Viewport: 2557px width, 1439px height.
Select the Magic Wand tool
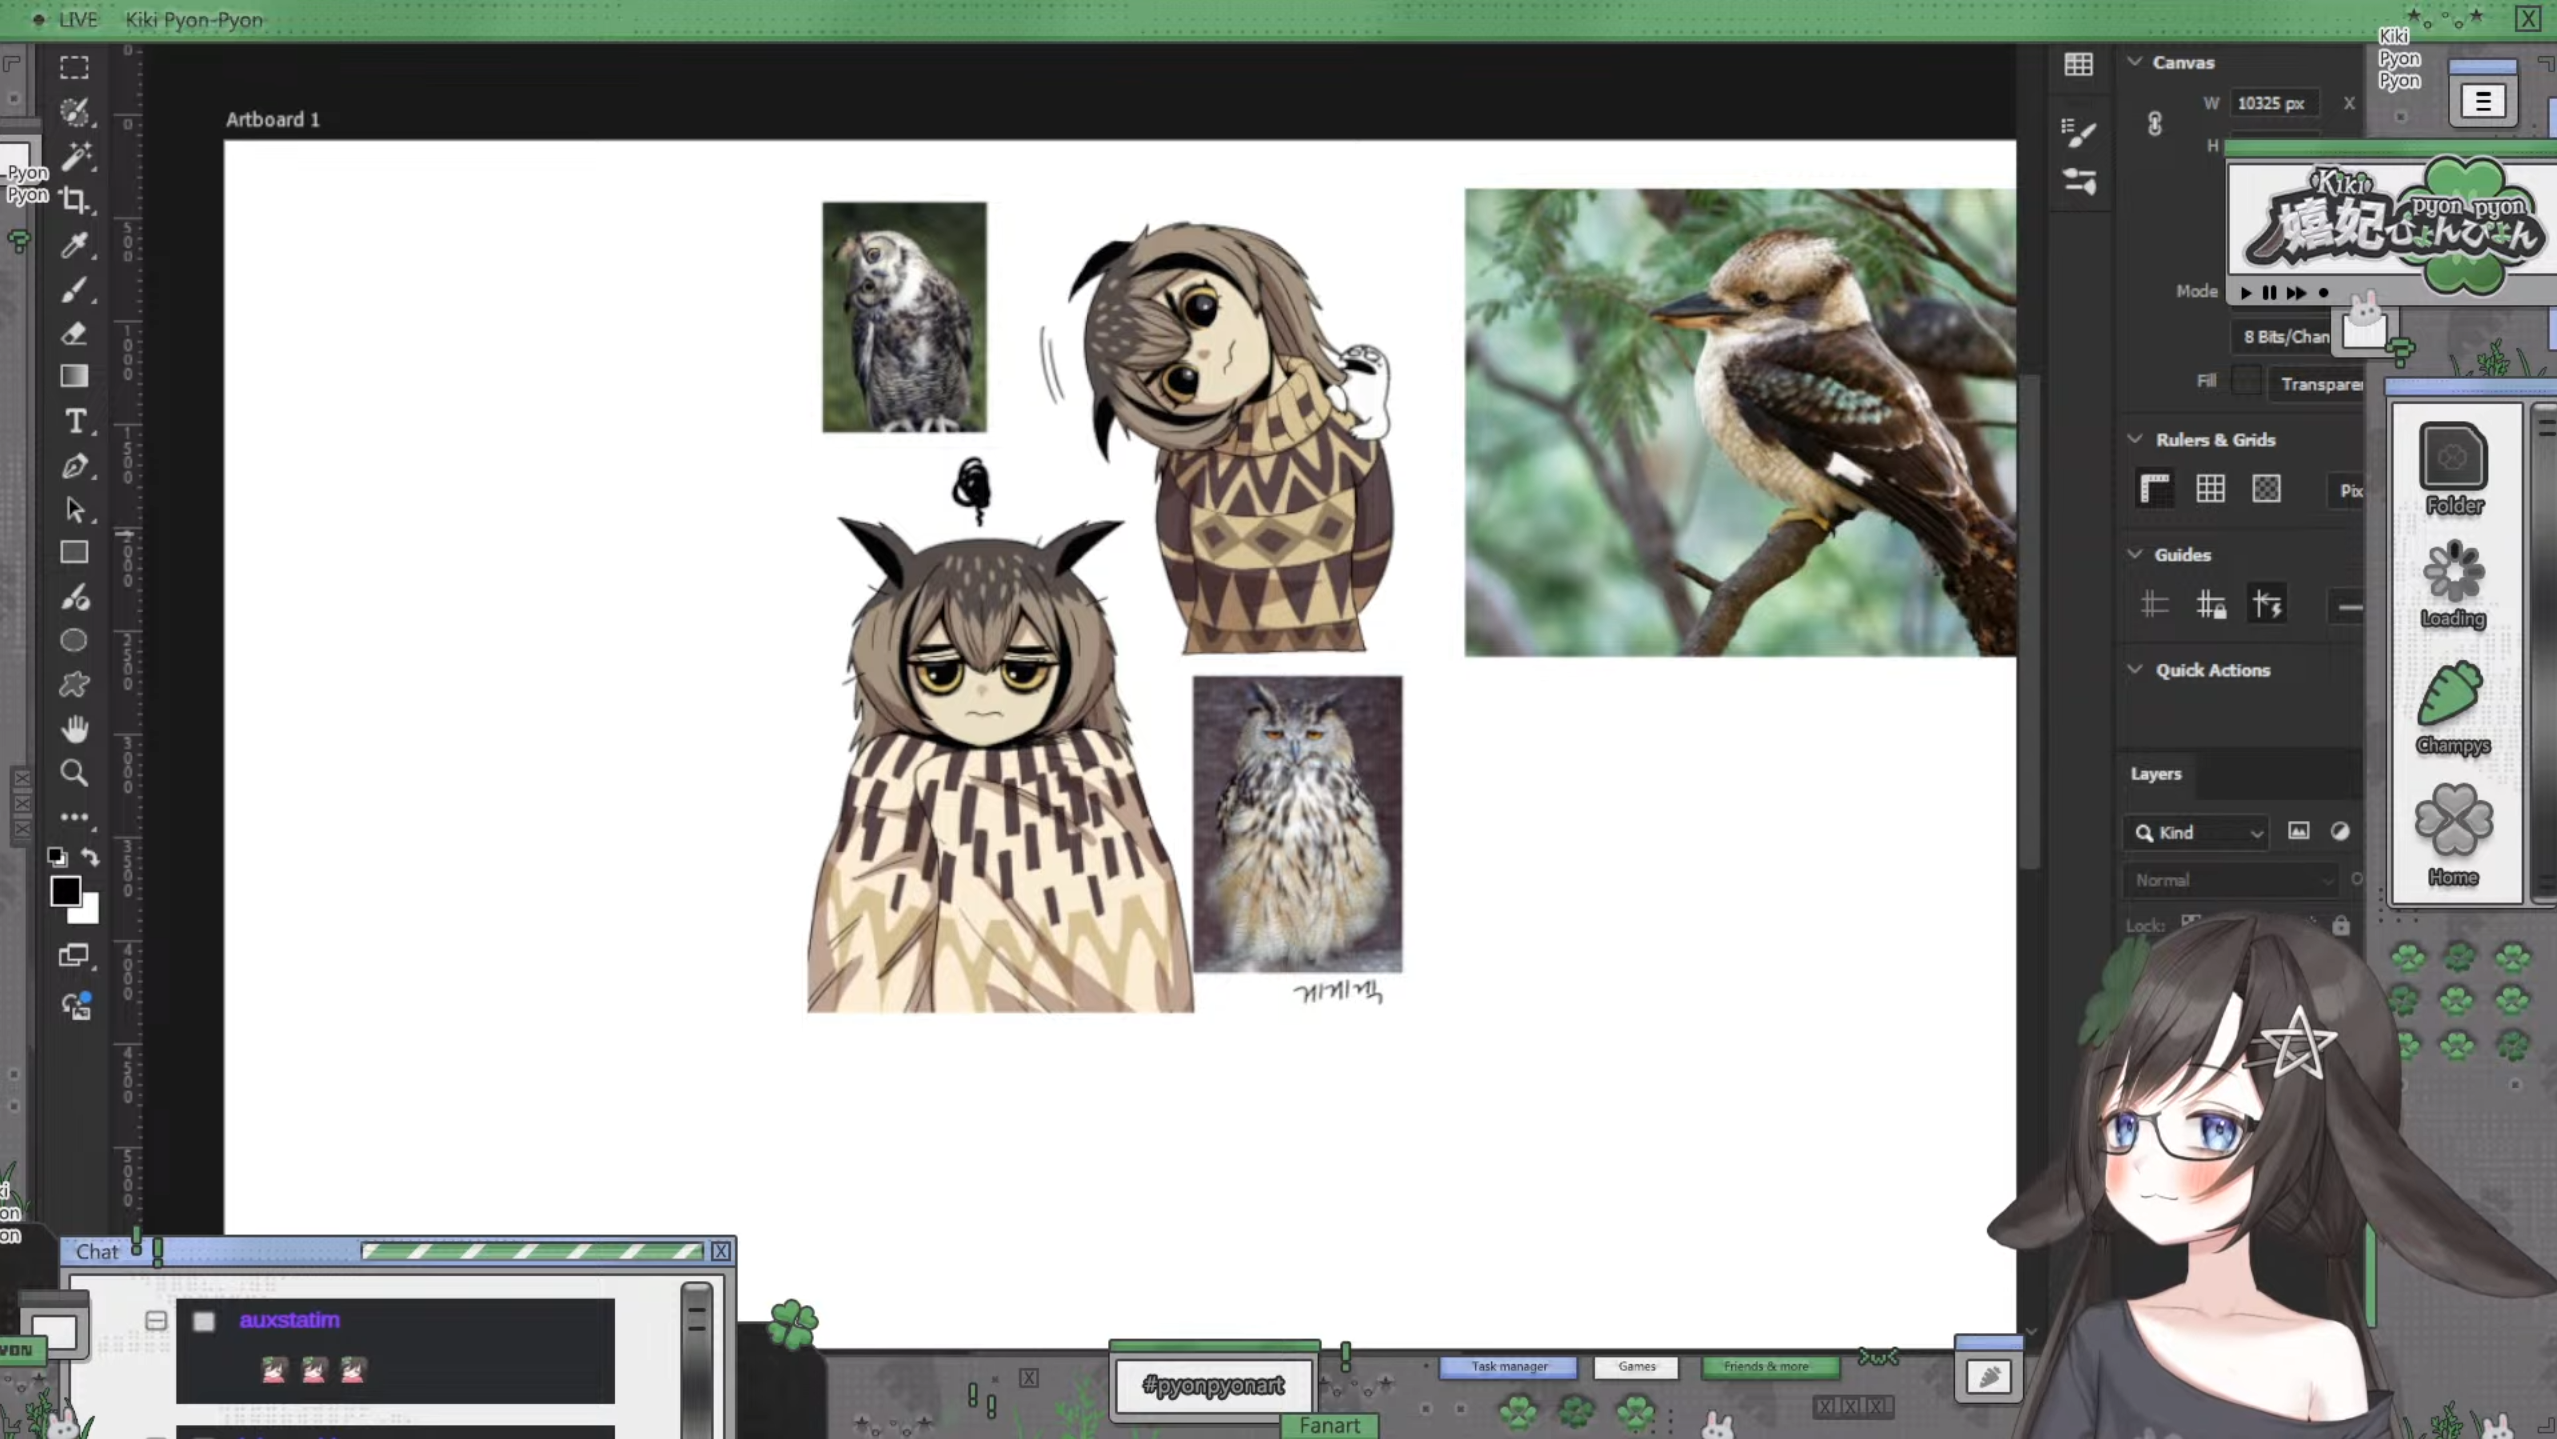(x=74, y=156)
